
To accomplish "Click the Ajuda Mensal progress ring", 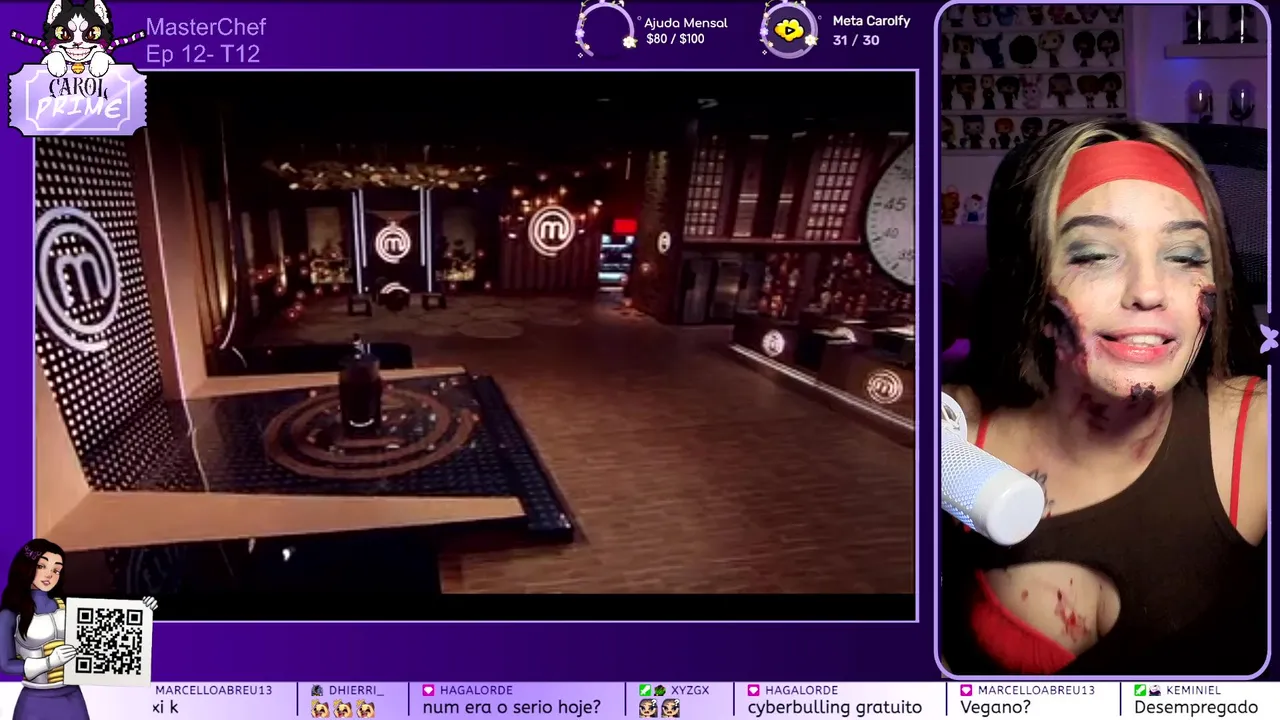I will click(606, 30).
